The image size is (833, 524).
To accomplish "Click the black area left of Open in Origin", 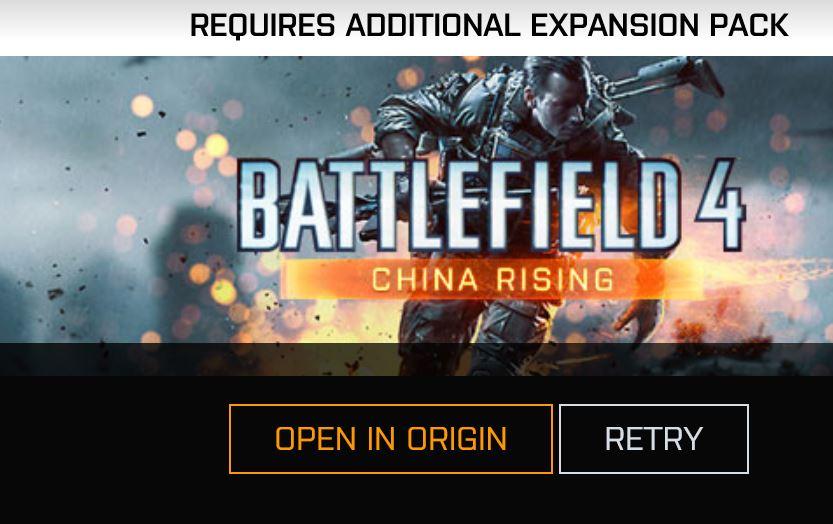I will [114, 439].
